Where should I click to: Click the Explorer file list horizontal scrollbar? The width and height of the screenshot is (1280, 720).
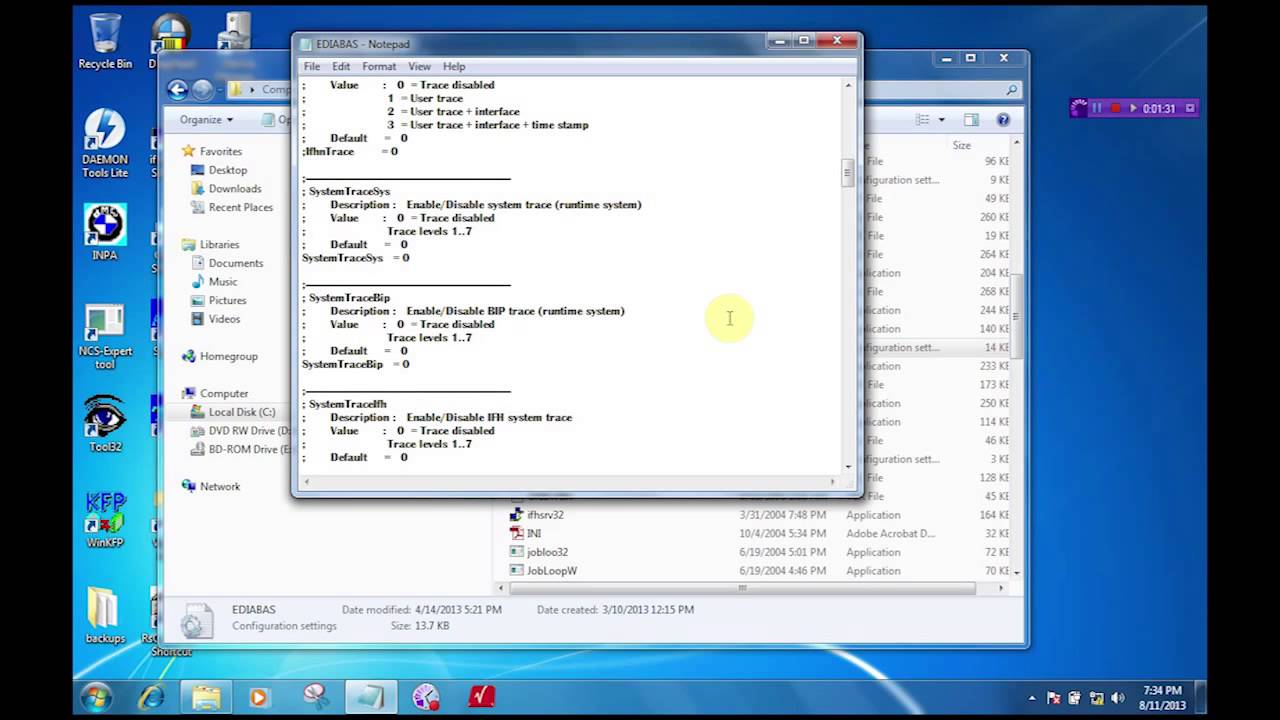tap(742, 588)
